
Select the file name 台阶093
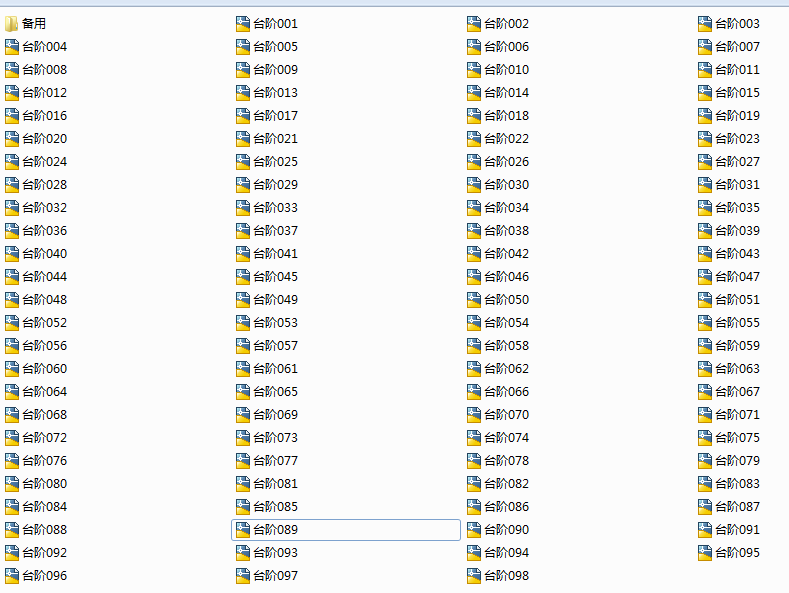[x=275, y=553]
